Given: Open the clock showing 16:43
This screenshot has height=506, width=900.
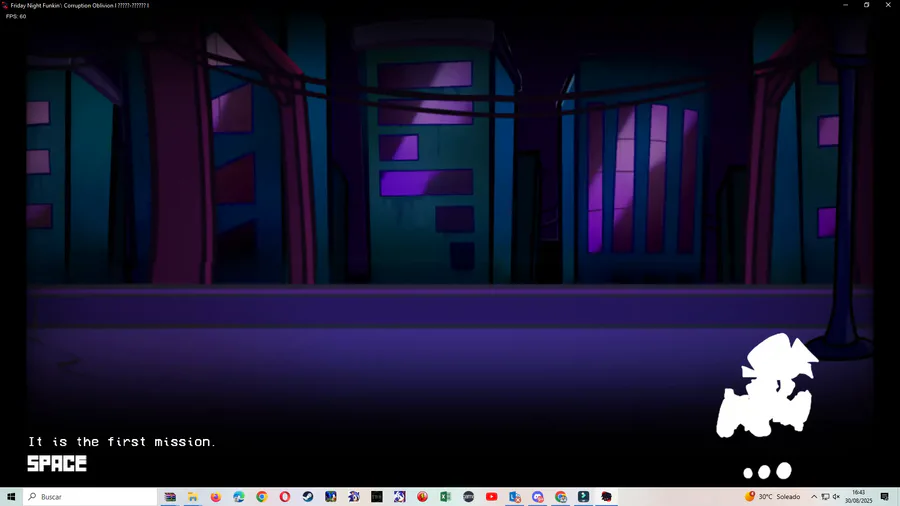Looking at the screenshot, I should (859, 497).
